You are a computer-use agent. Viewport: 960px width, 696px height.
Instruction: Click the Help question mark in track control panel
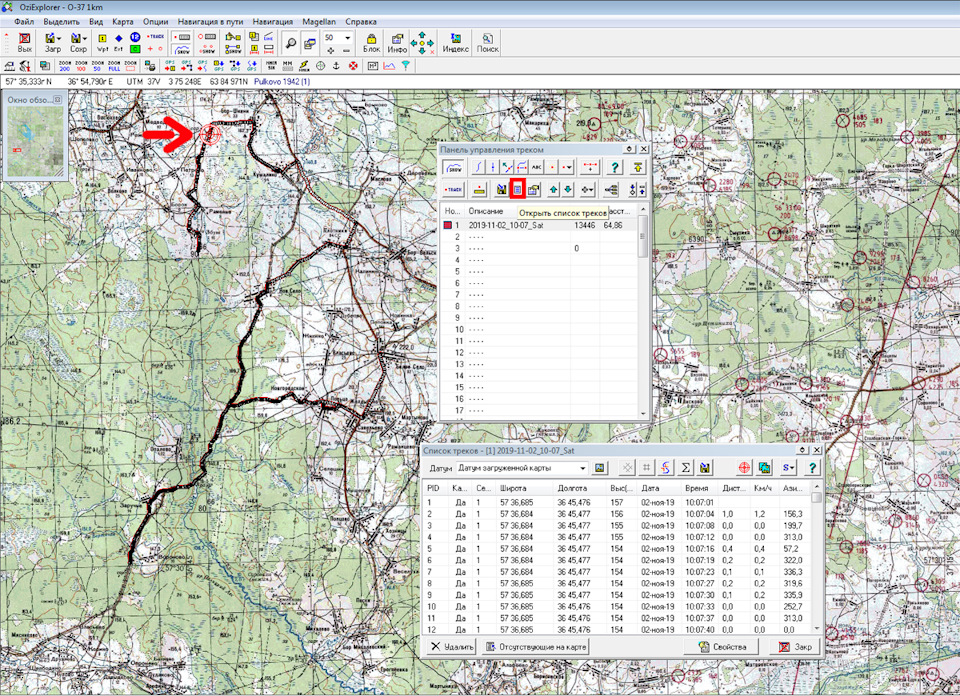(615, 167)
